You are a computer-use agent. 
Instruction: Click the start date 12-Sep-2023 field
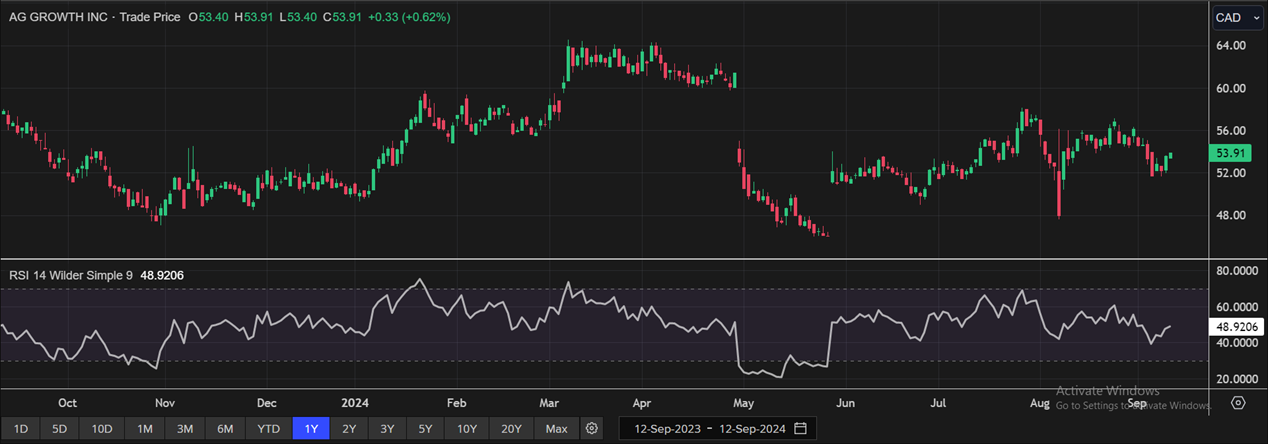coord(666,429)
